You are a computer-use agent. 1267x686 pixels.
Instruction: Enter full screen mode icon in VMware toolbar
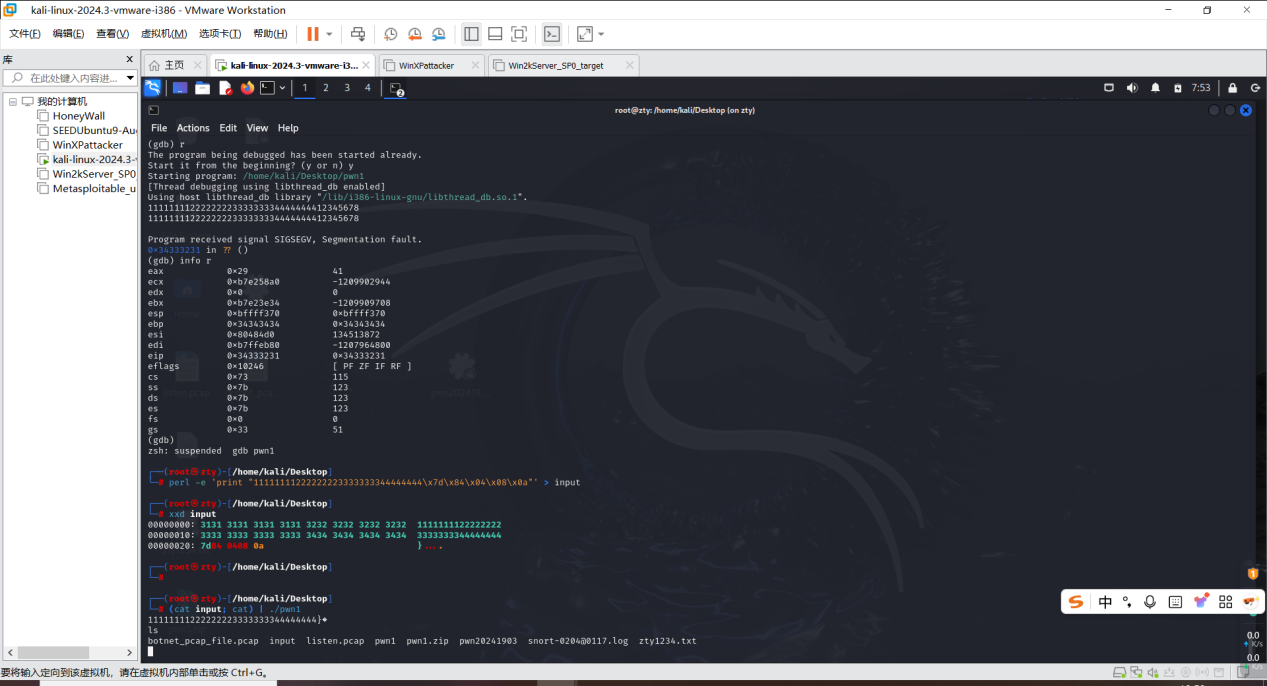pos(519,34)
